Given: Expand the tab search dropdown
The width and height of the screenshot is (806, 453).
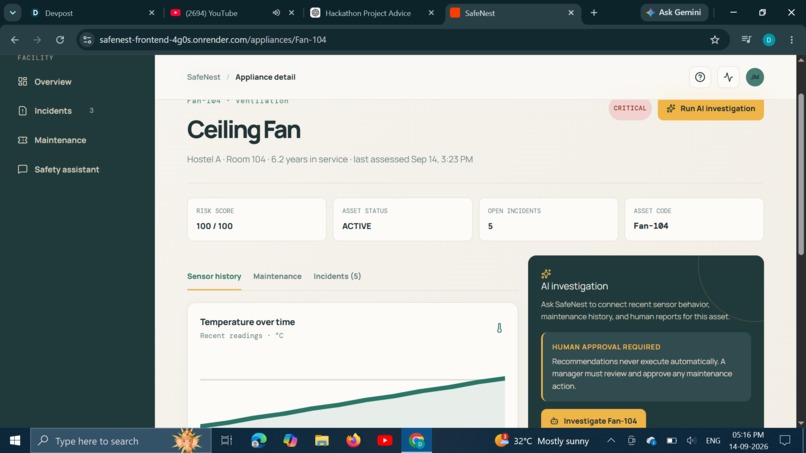Looking at the screenshot, I should pyautogui.click(x=12, y=13).
